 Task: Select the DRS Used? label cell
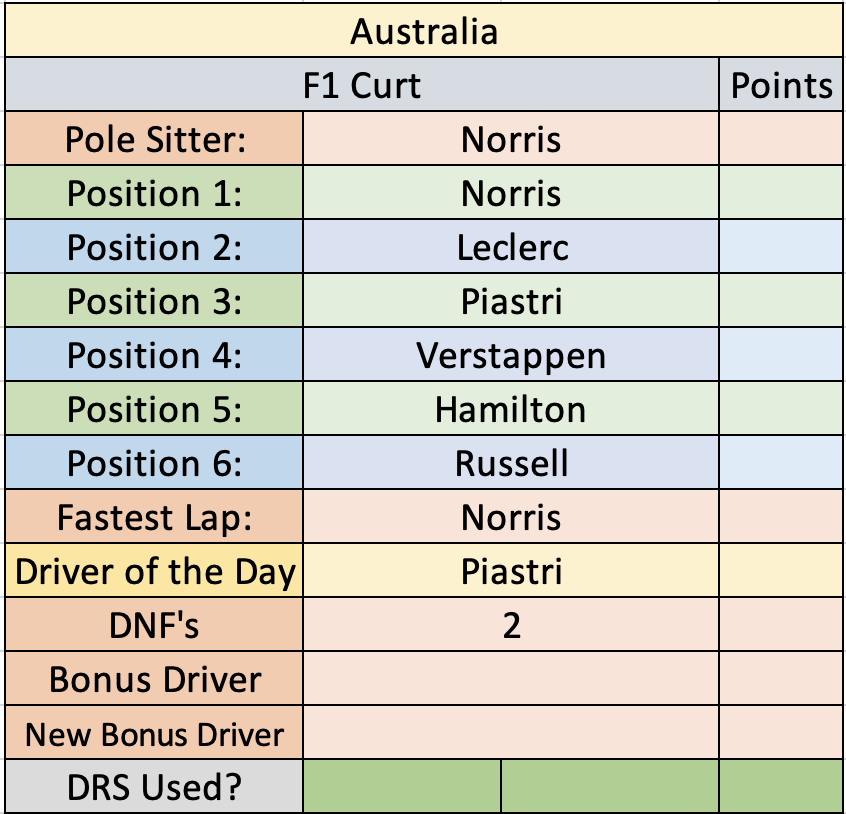(x=154, y=786)
